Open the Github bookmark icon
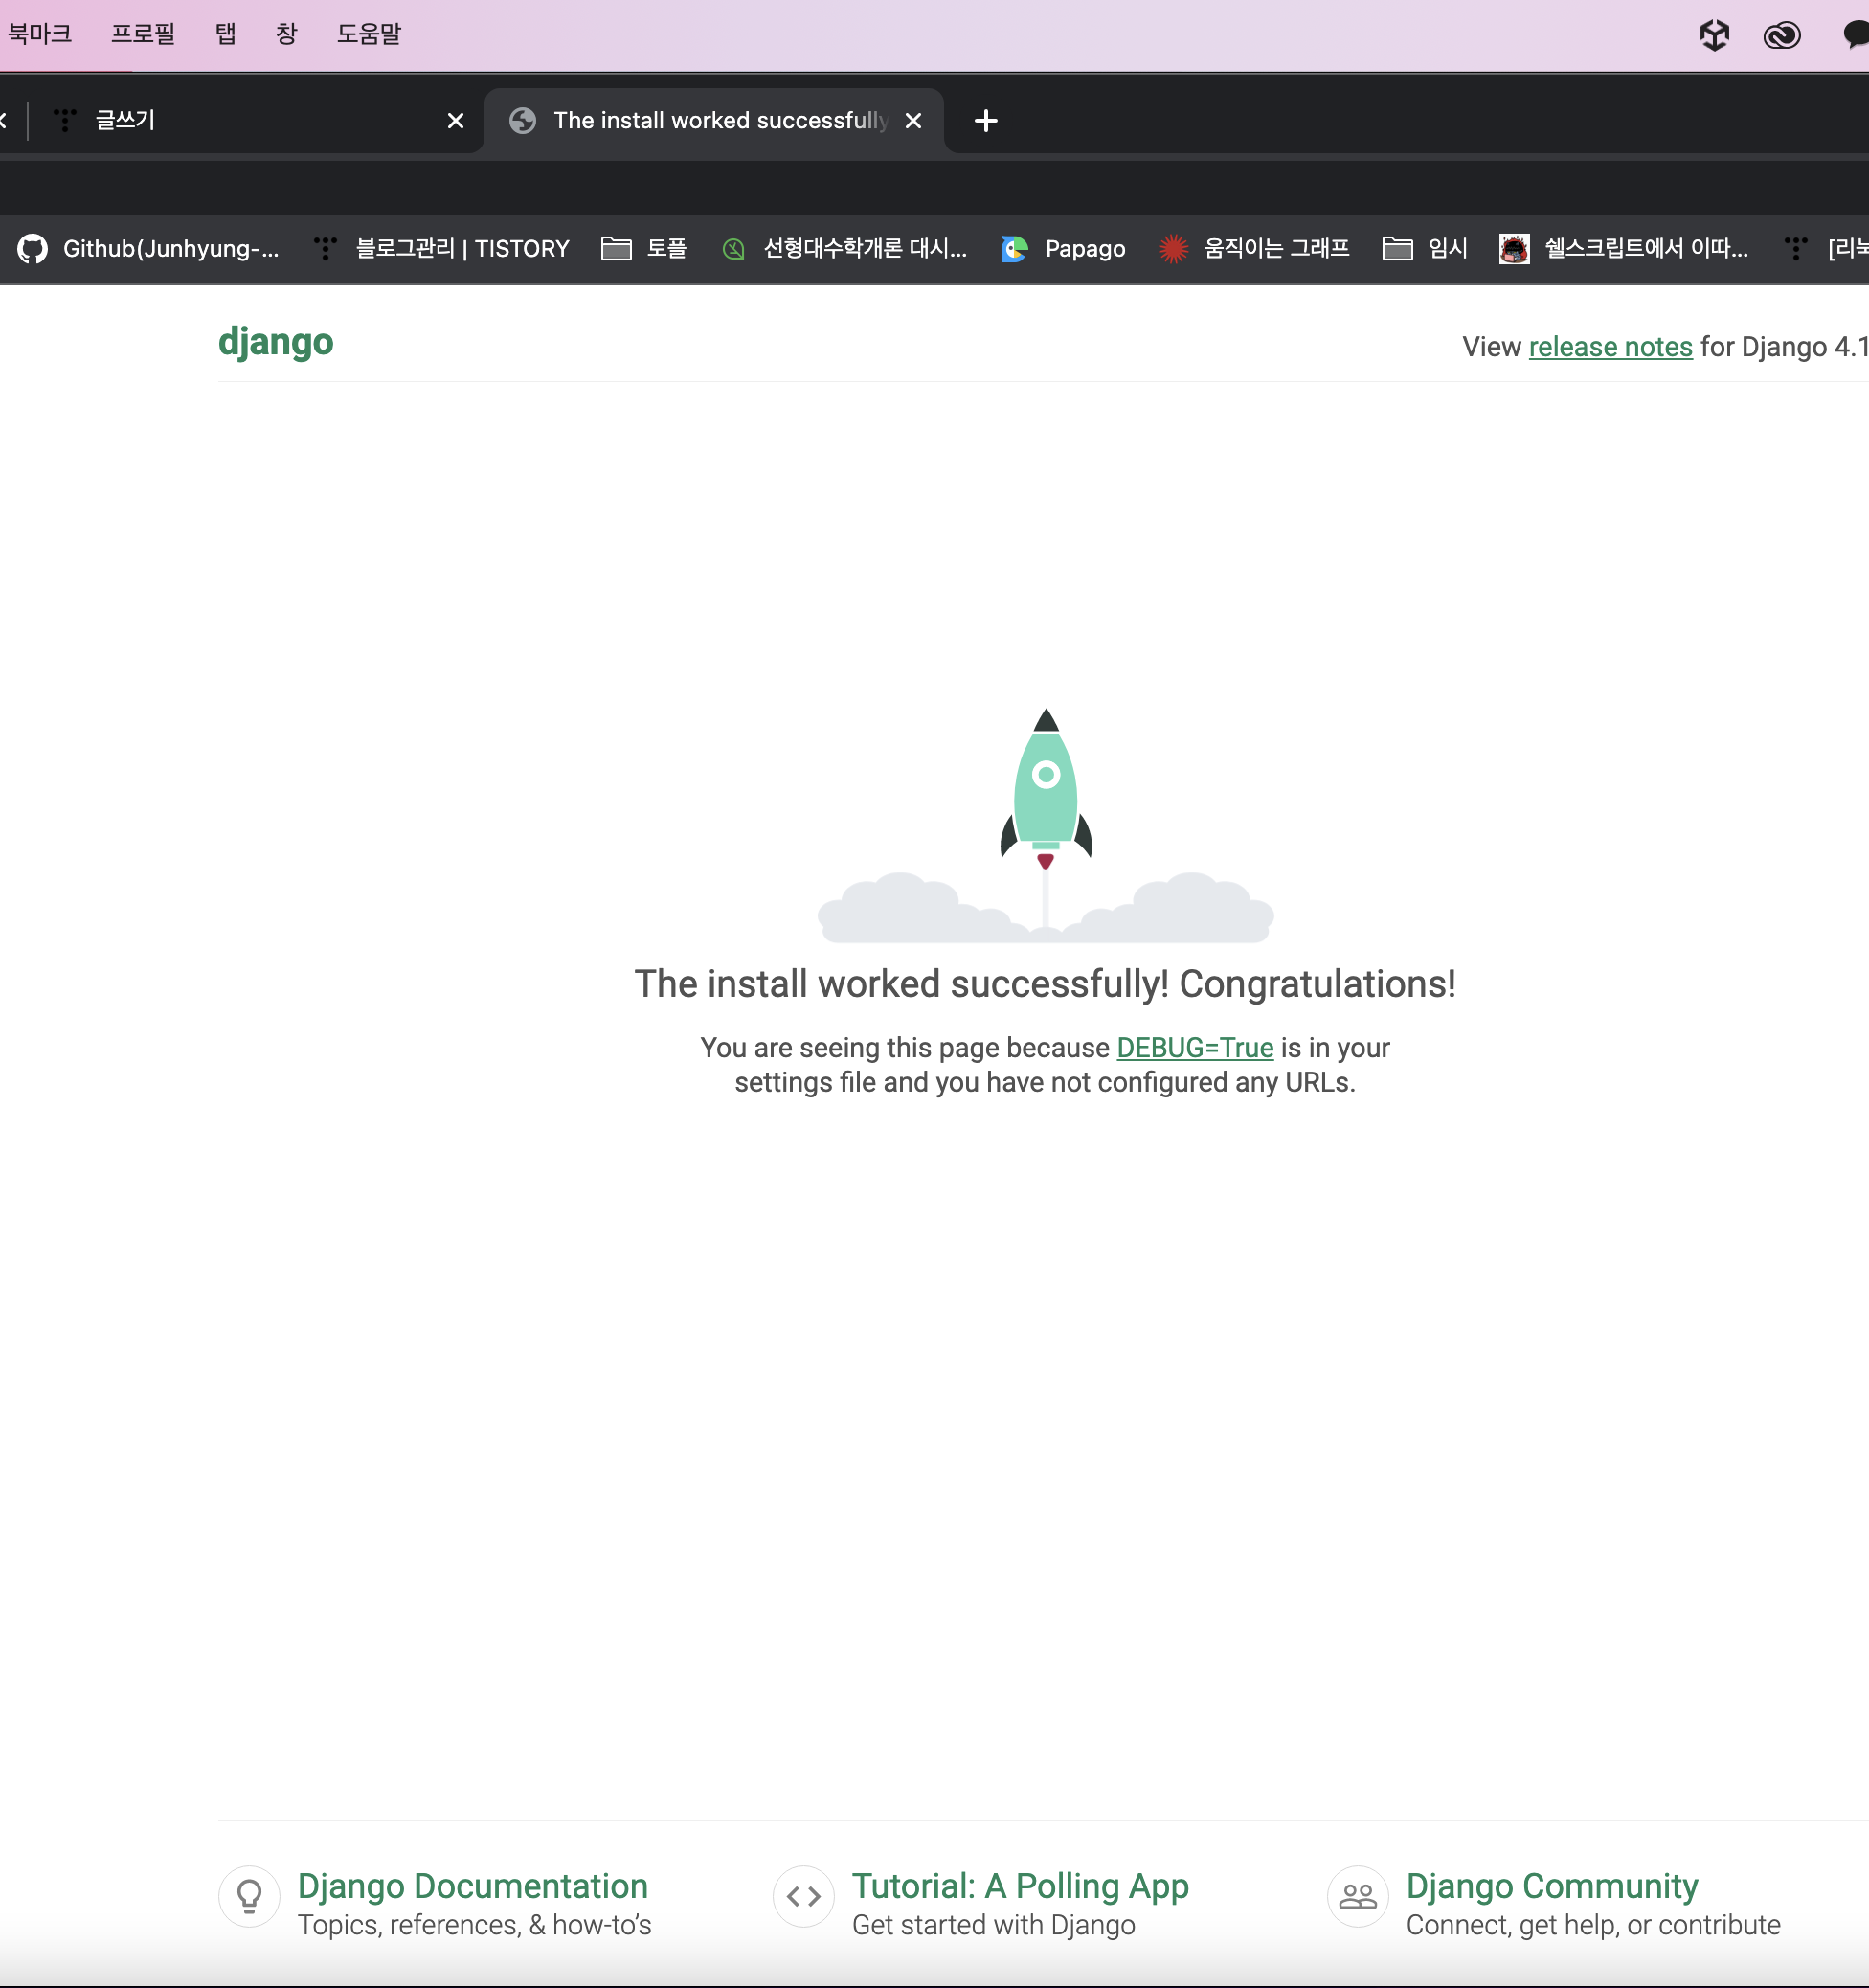 click(x=32, y=249)
